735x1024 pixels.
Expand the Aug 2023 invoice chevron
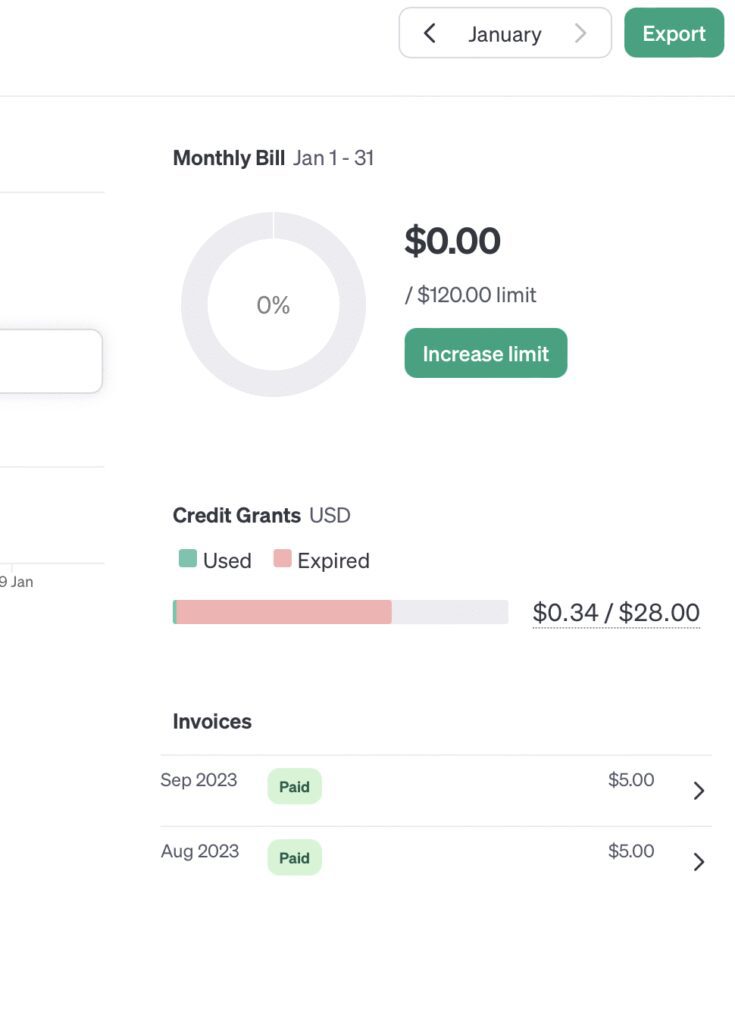point(699,862)
